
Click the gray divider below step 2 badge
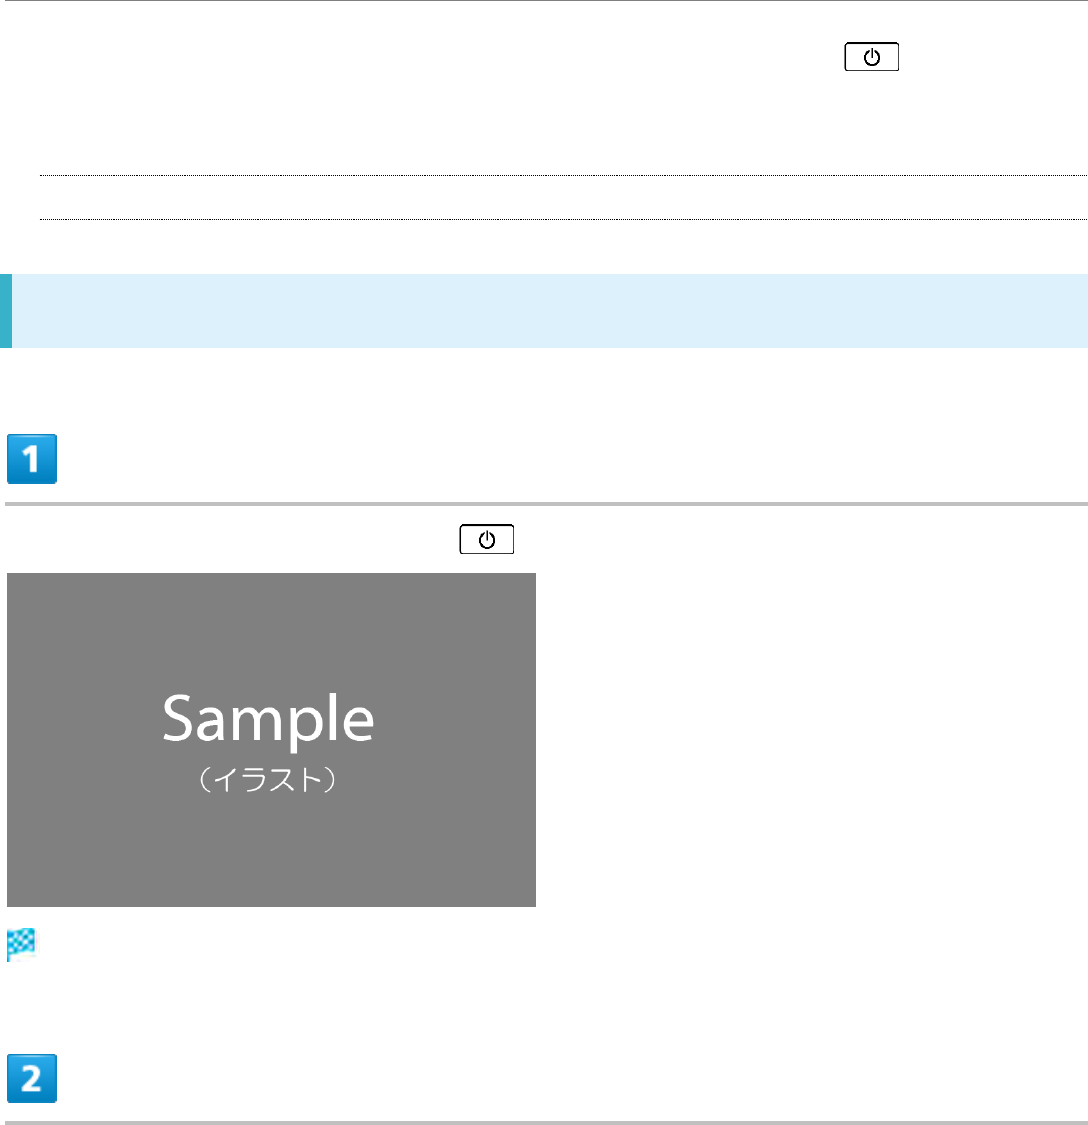click(x=546, y=1123)
